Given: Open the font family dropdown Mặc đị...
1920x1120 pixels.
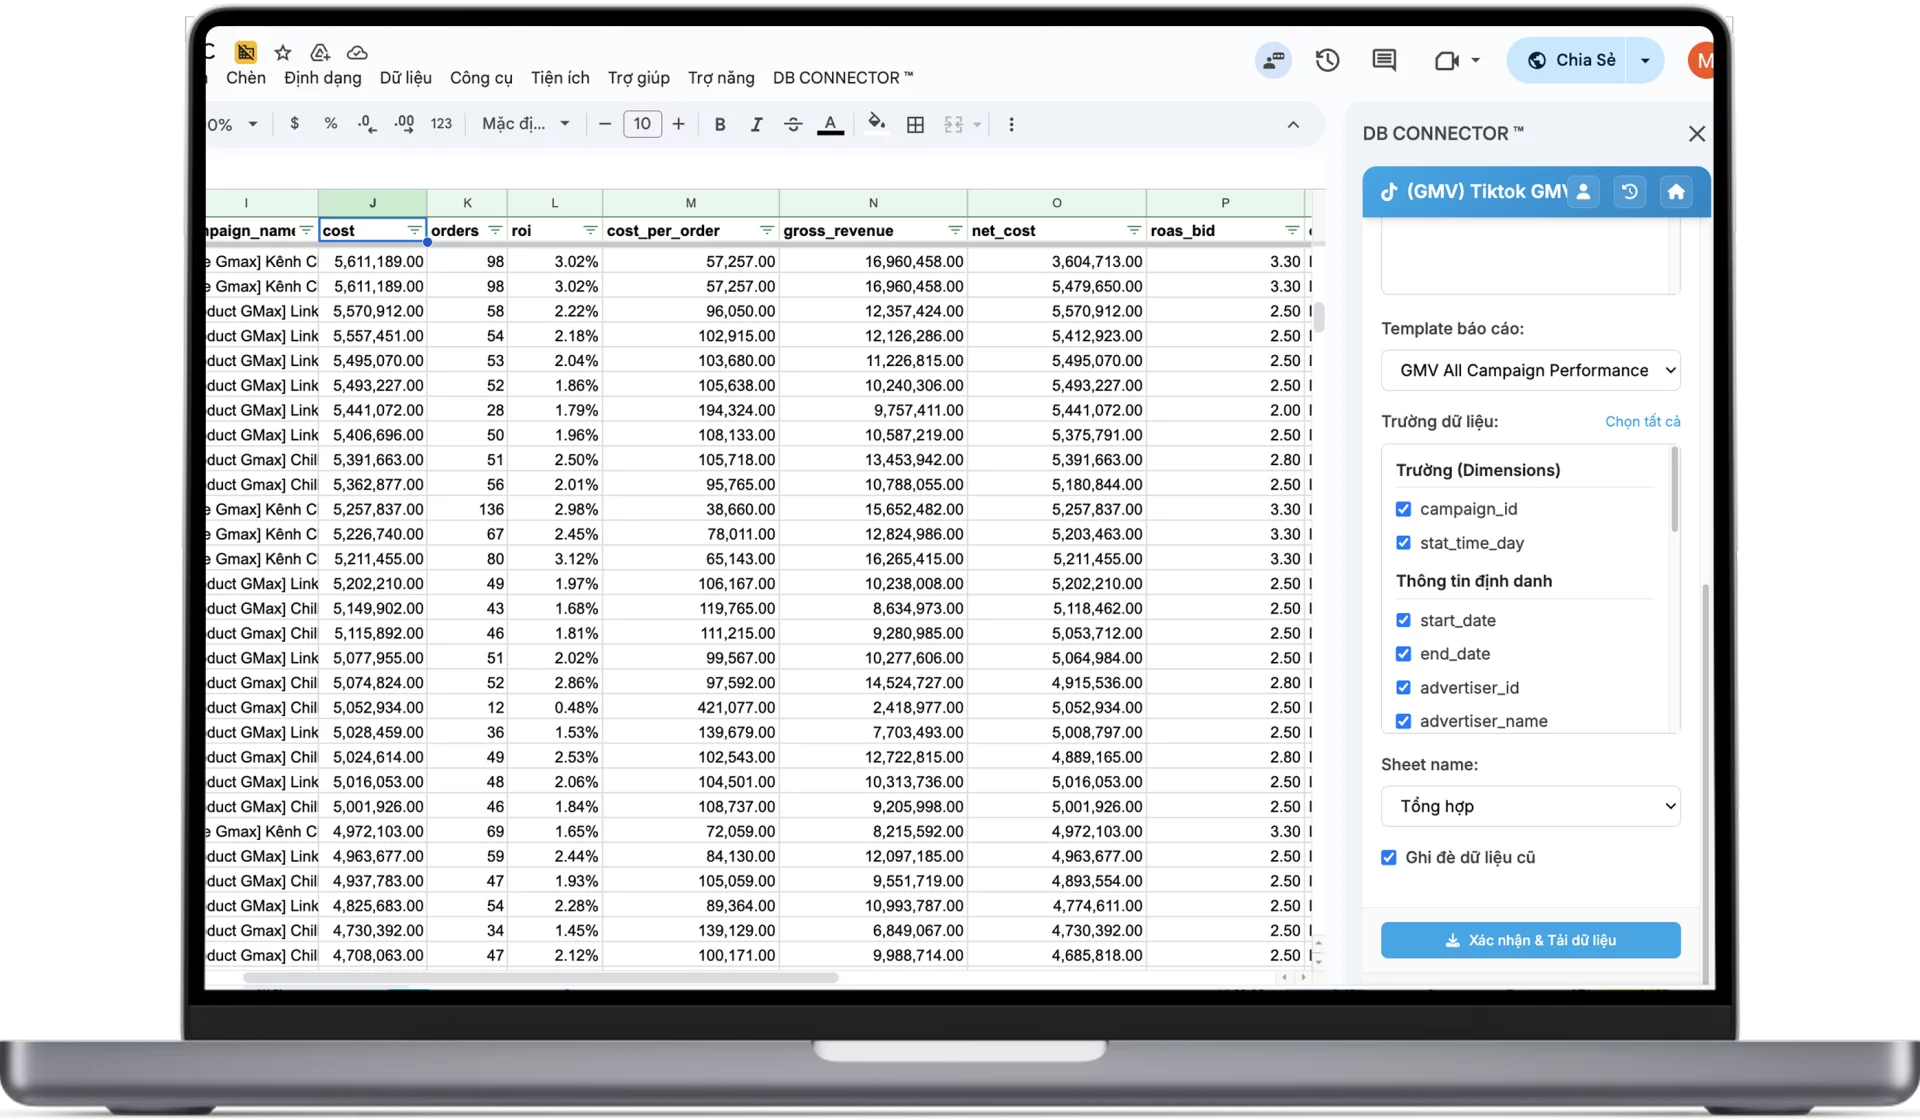Looking at the screenshot, I should coord(525,124).
